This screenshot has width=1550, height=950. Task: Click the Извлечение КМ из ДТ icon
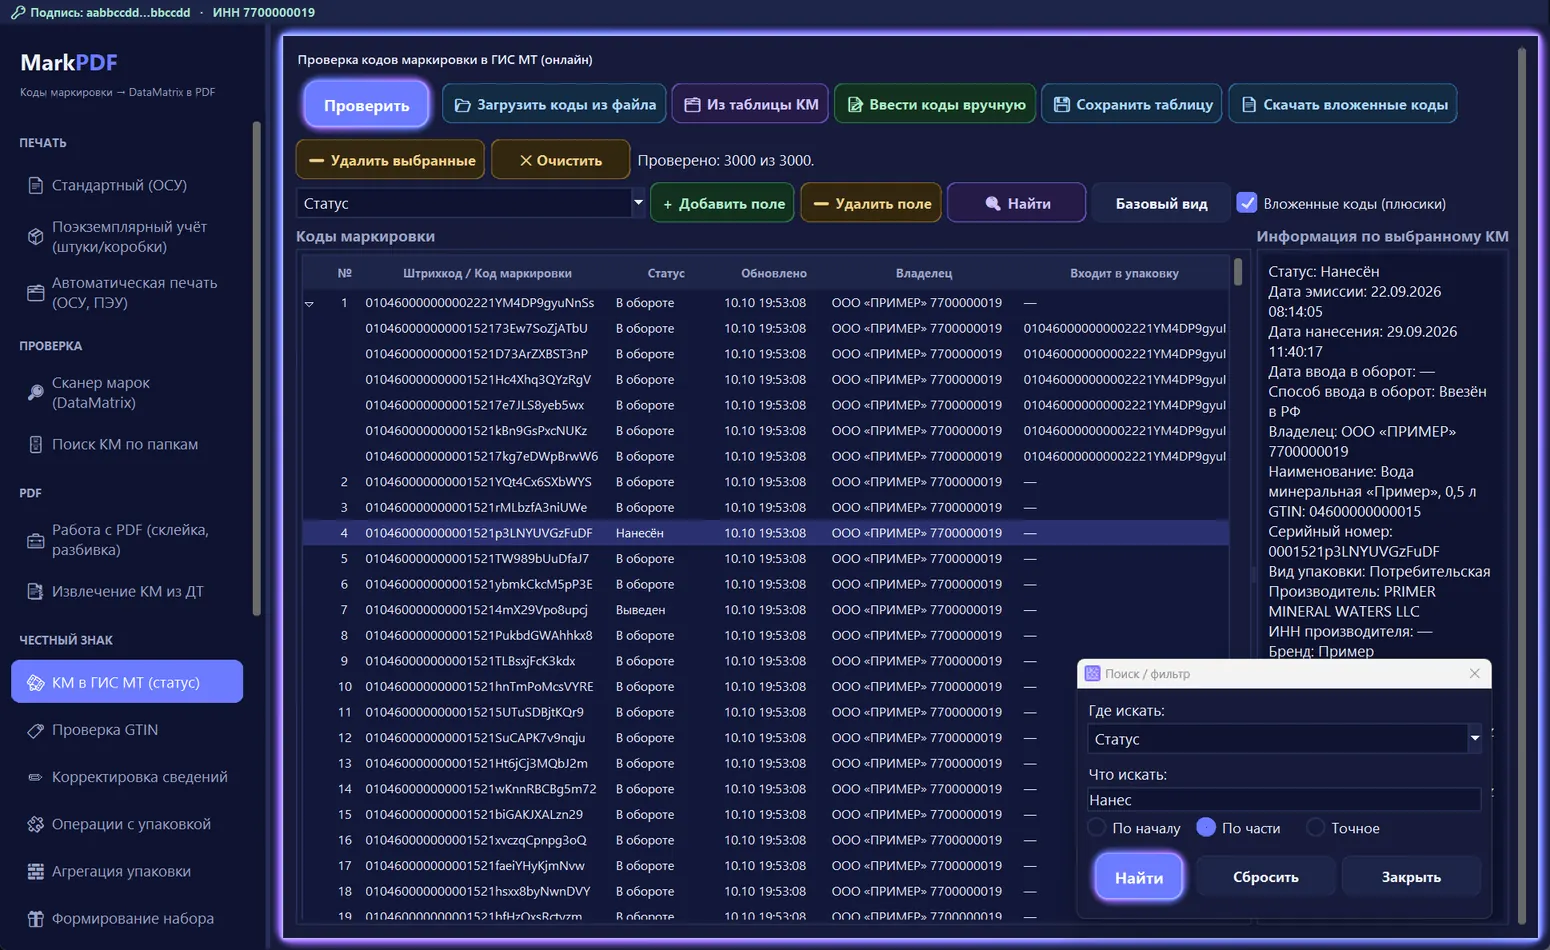click(35, 591)
